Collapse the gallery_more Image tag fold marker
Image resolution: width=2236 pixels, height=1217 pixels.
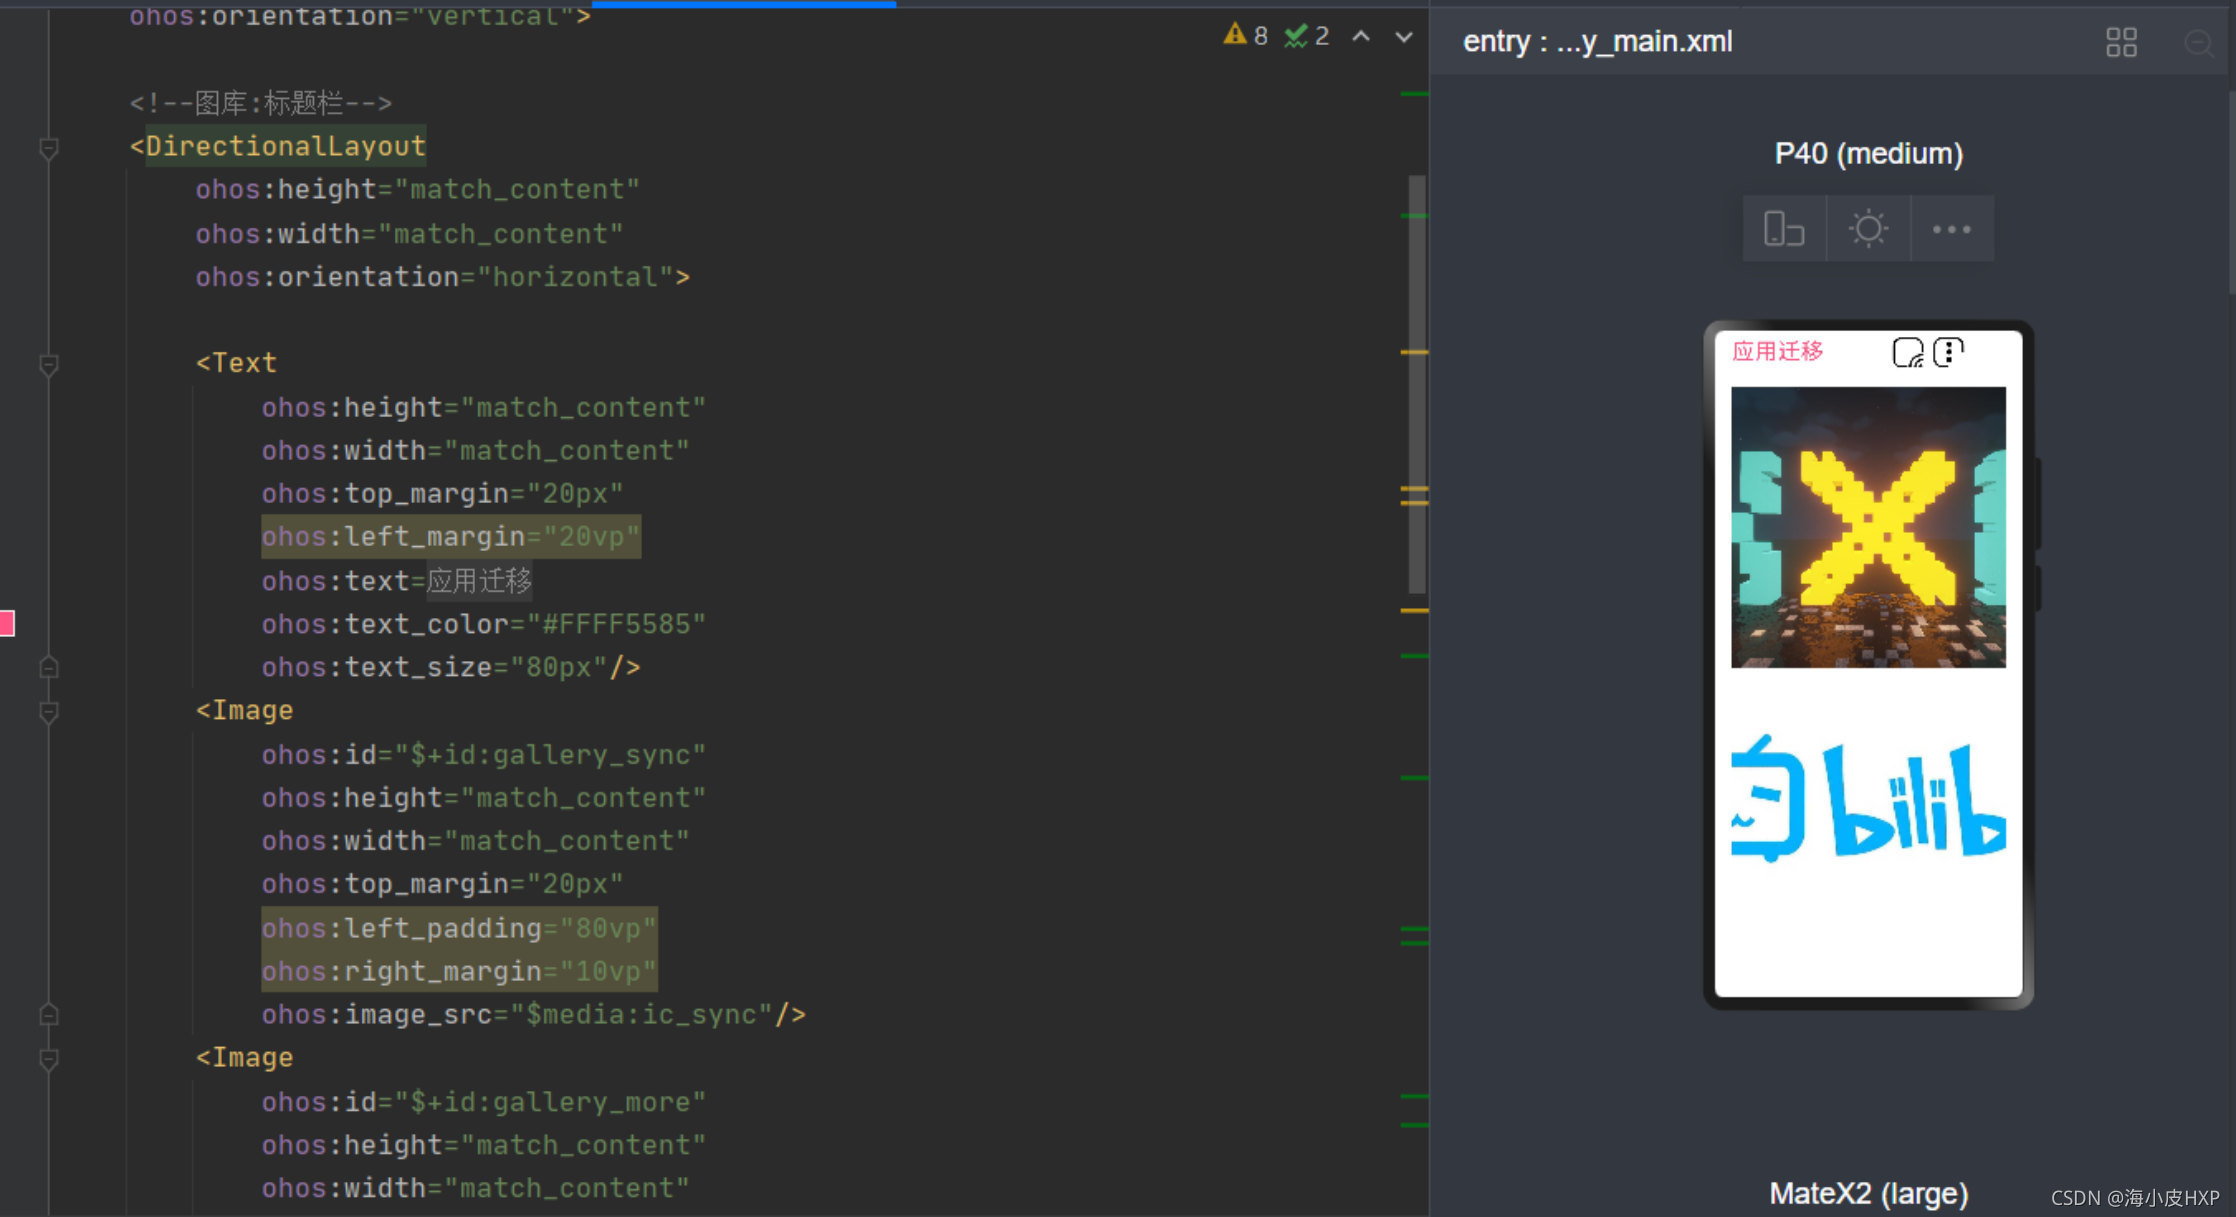[x=48, y=1059]
